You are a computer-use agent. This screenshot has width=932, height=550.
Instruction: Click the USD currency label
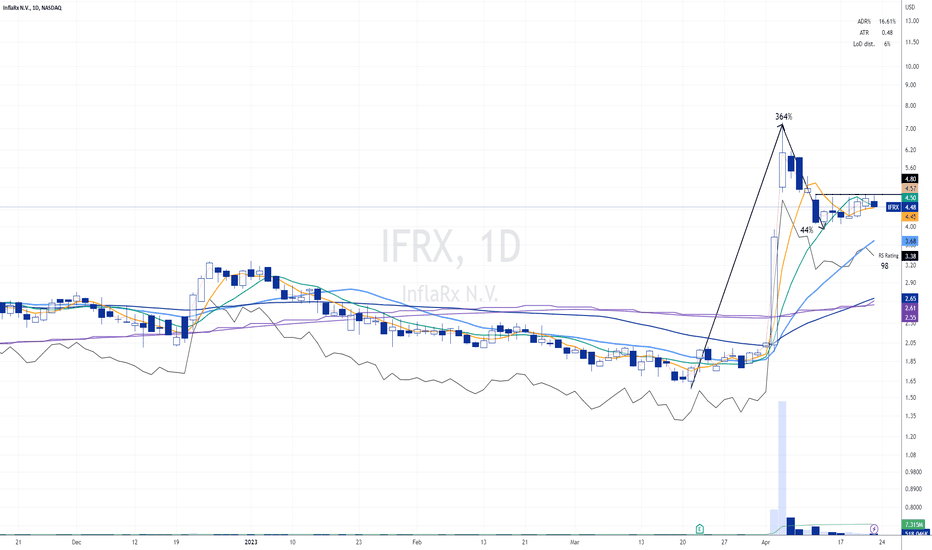910,7
